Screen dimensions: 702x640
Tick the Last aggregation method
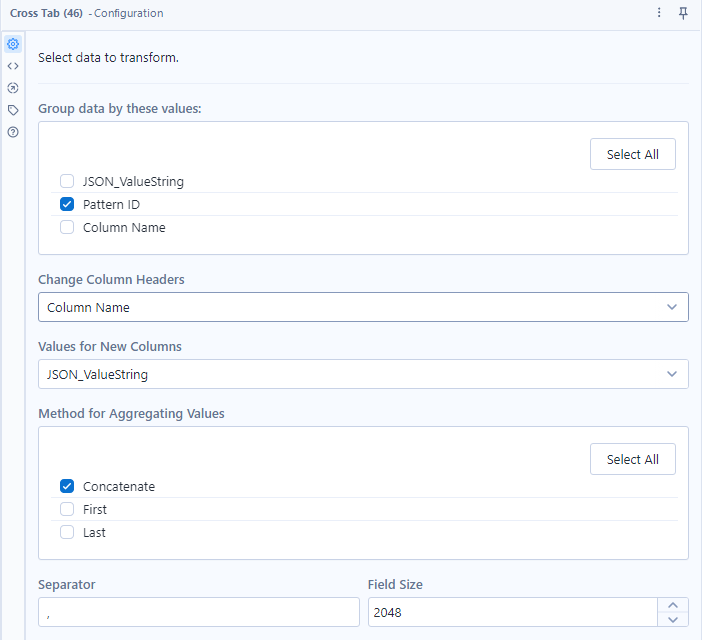coord(67,532)
